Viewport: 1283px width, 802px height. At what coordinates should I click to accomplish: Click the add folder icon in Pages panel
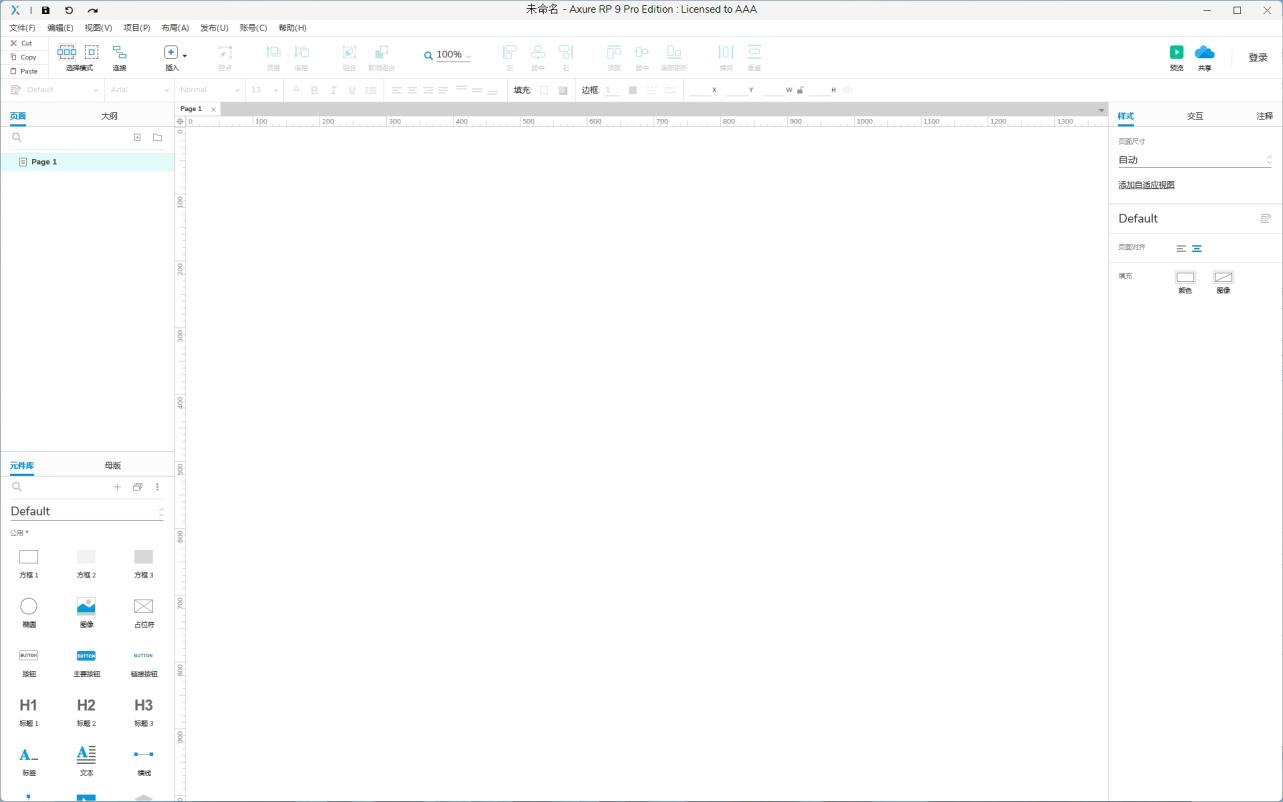(157, 138)
